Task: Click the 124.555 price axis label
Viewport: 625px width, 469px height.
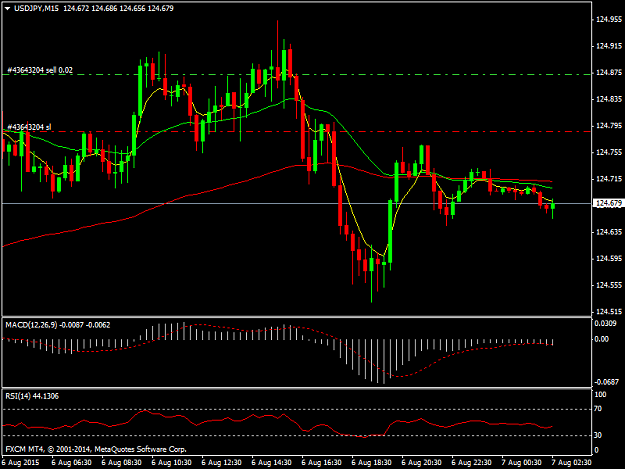Action: [608, 285]
